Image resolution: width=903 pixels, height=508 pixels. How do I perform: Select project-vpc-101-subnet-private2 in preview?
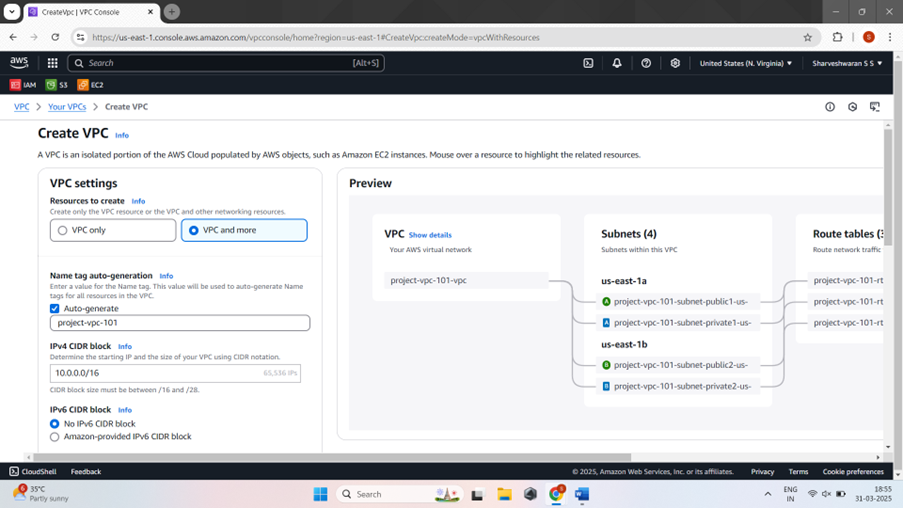(x=678, y=386)
